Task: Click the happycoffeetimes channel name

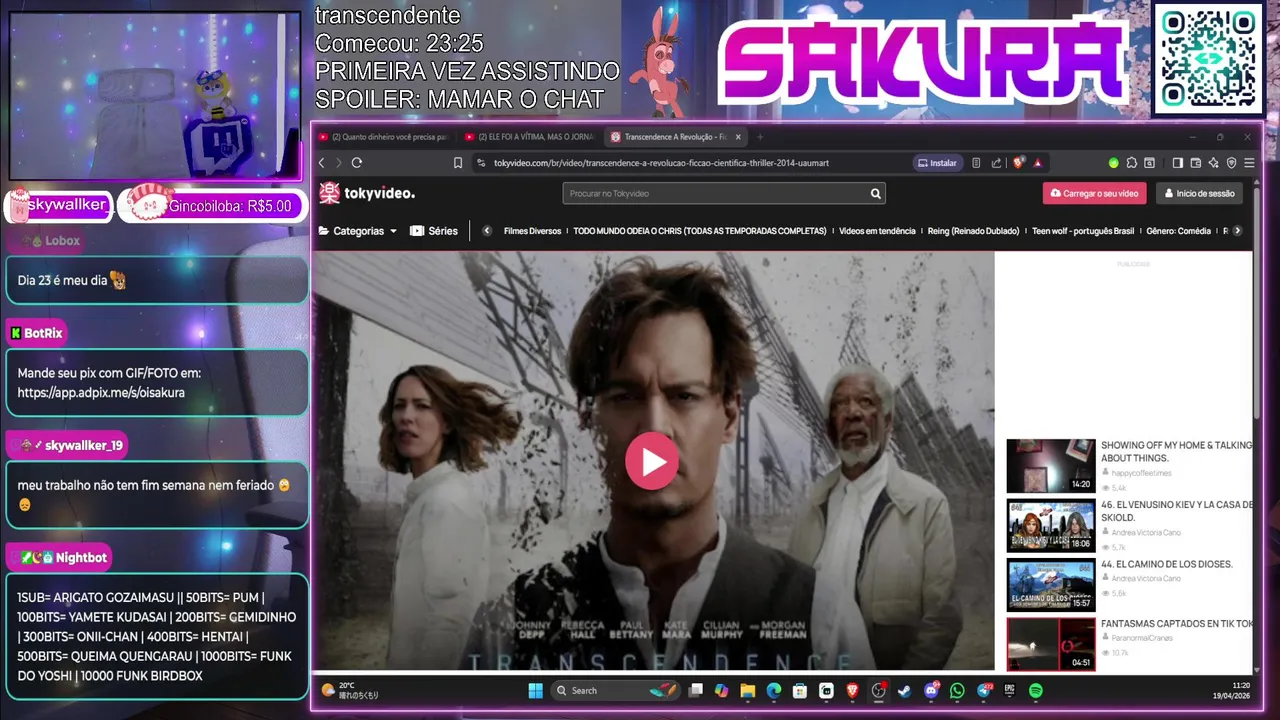Action: 1141,473
